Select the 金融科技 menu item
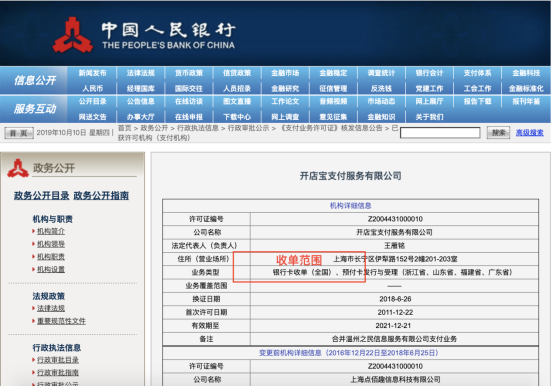 tap(526, 73)
